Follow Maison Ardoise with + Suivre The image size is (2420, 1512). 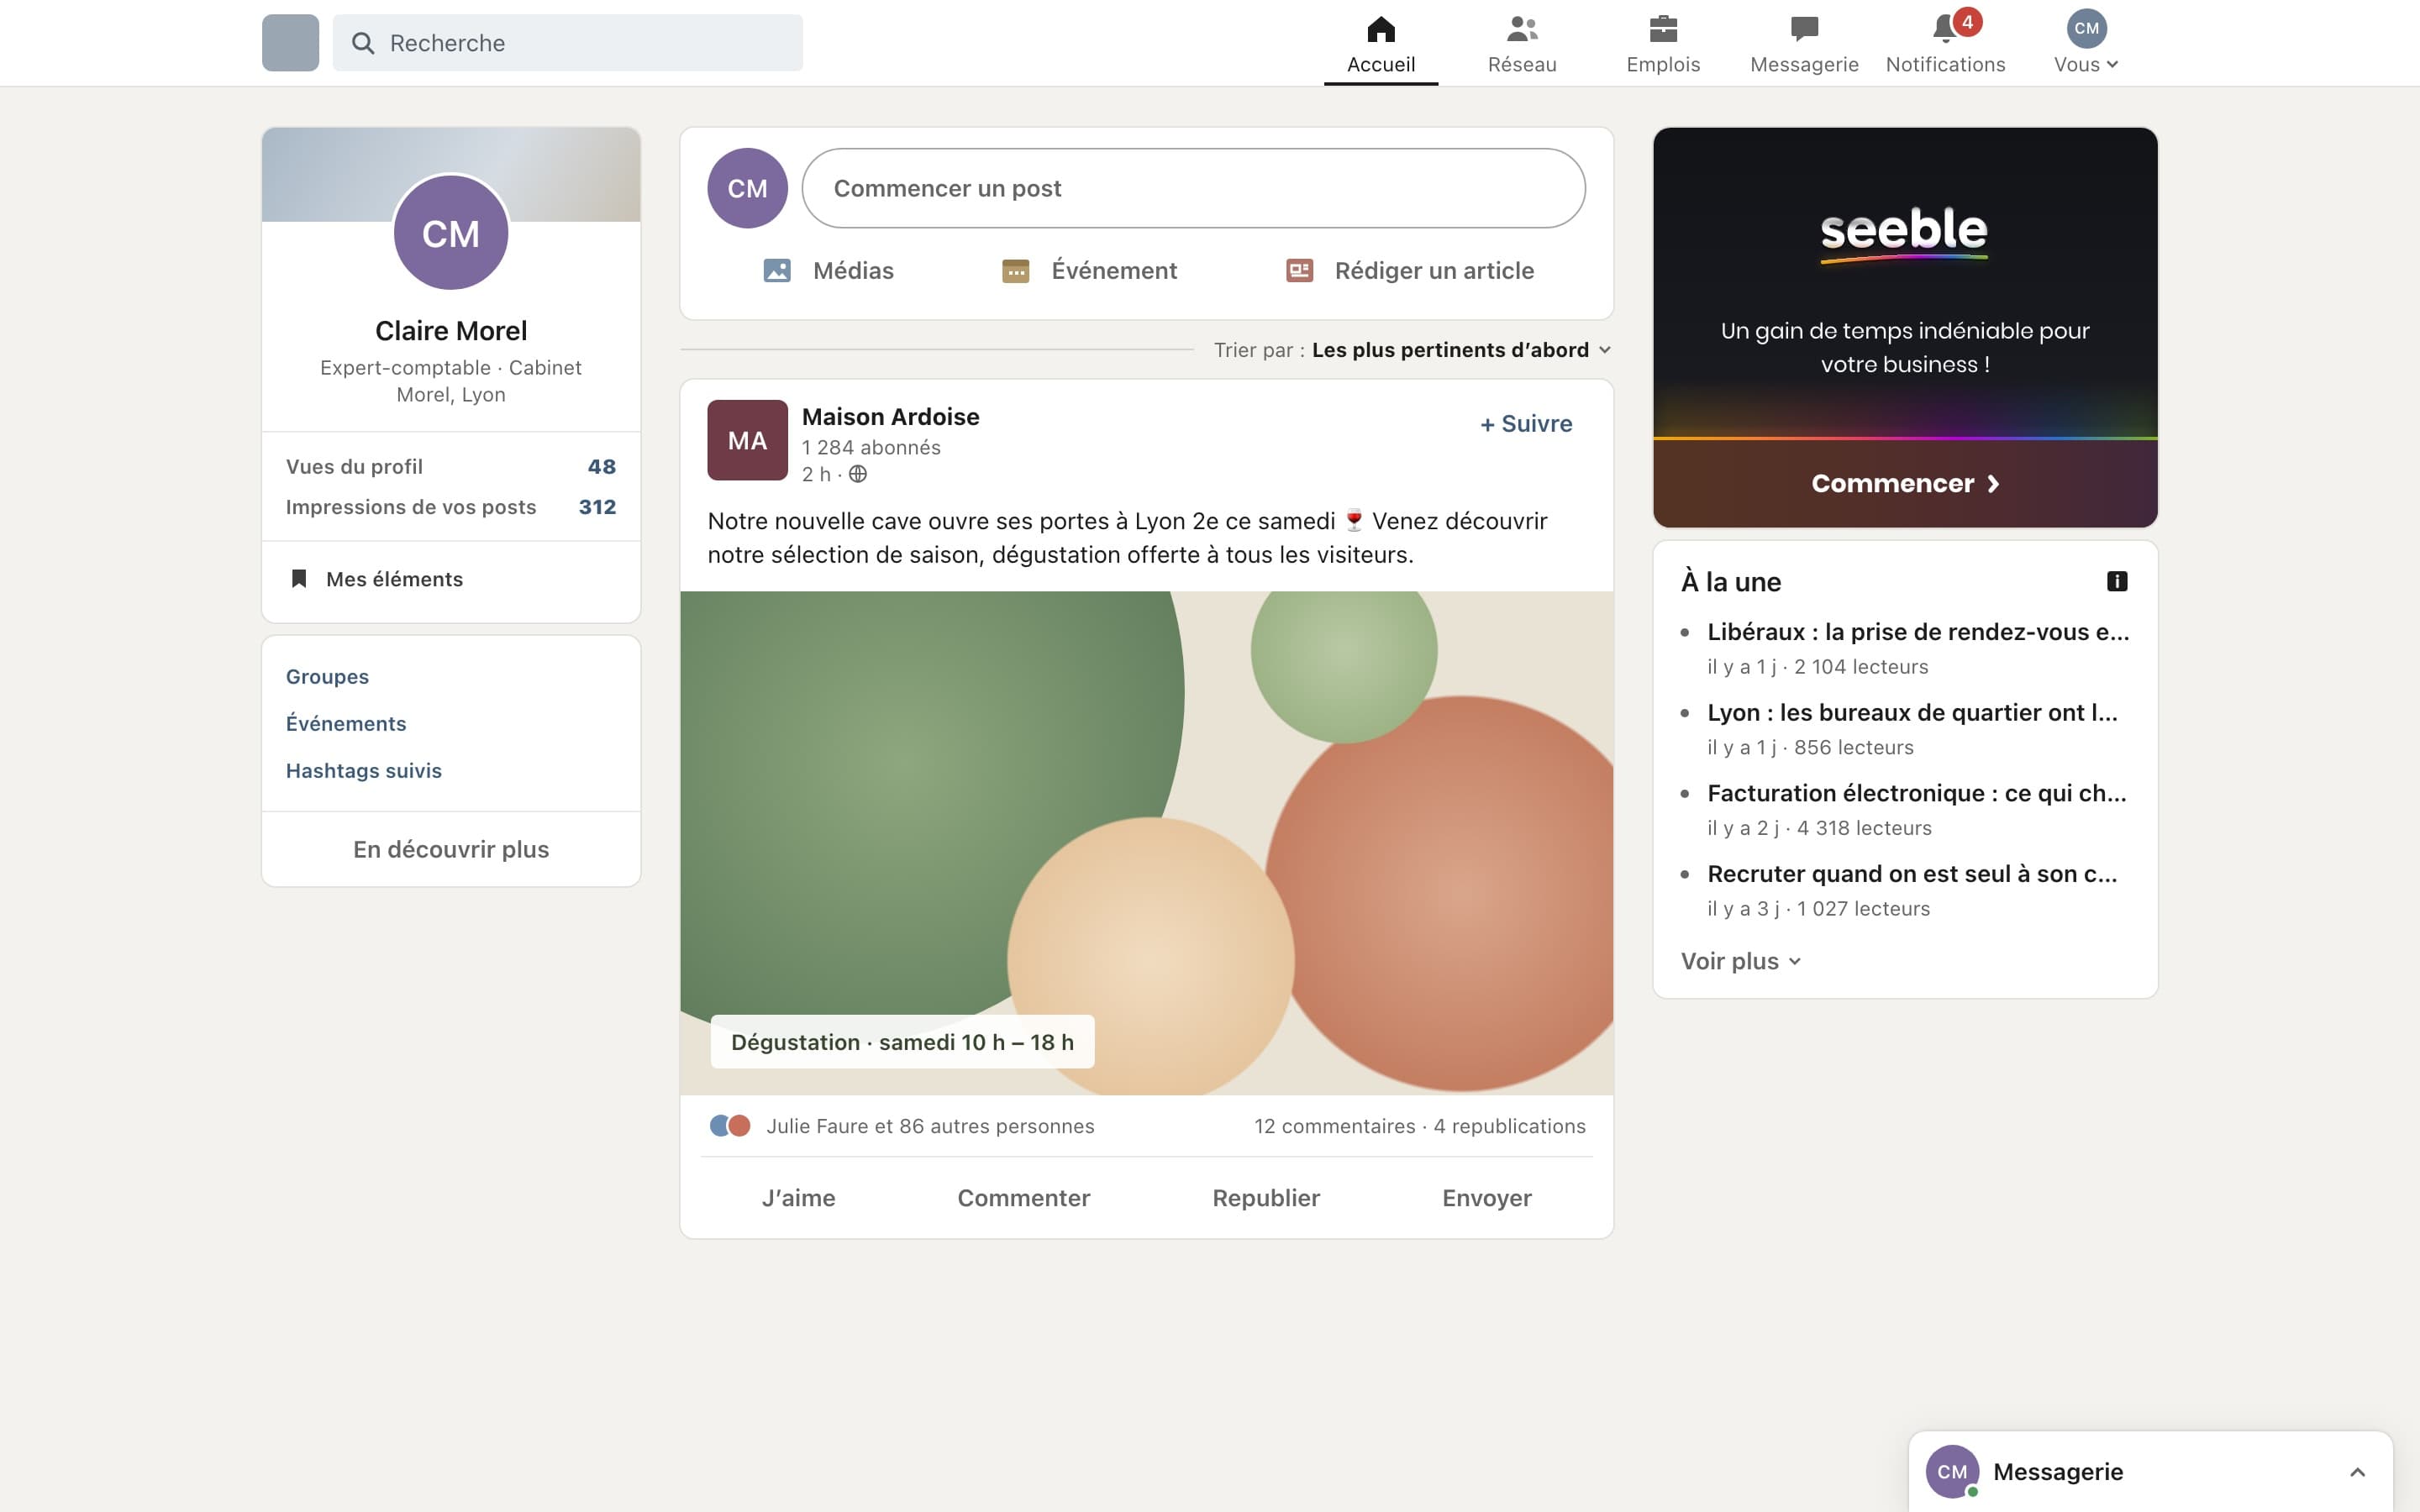(x=1526, y=424)
